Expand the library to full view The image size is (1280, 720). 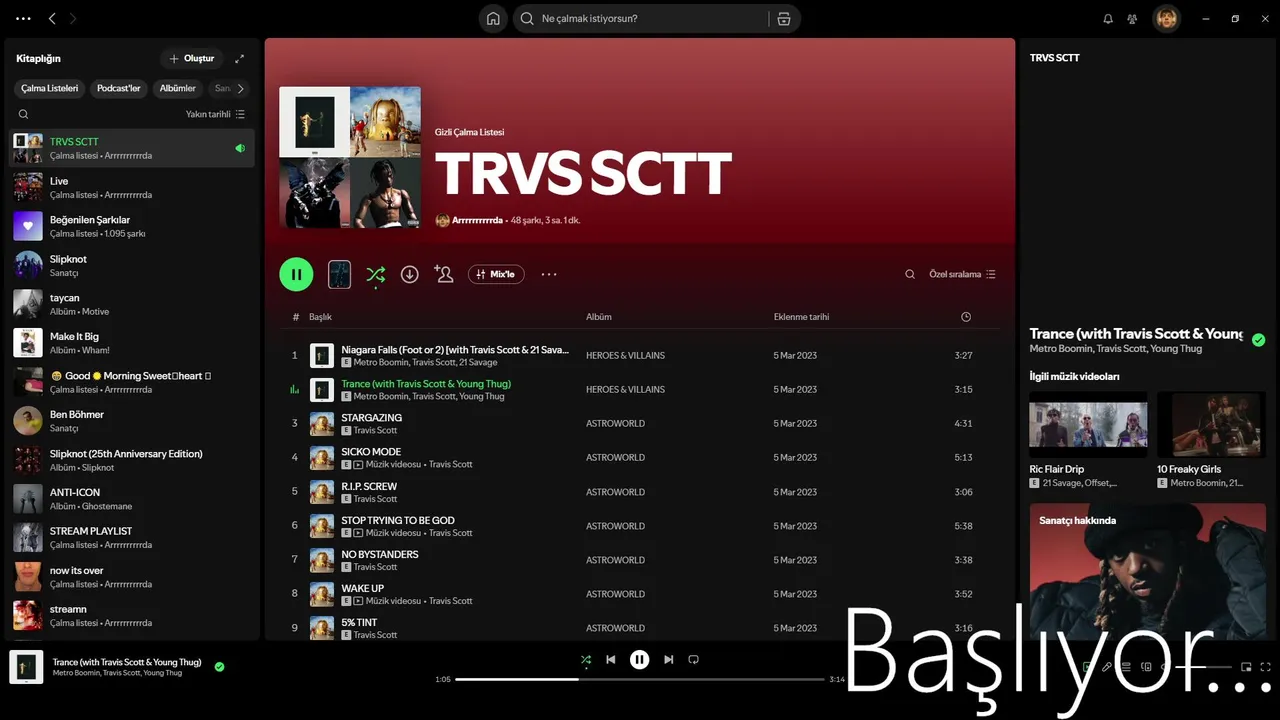[239, 58]
